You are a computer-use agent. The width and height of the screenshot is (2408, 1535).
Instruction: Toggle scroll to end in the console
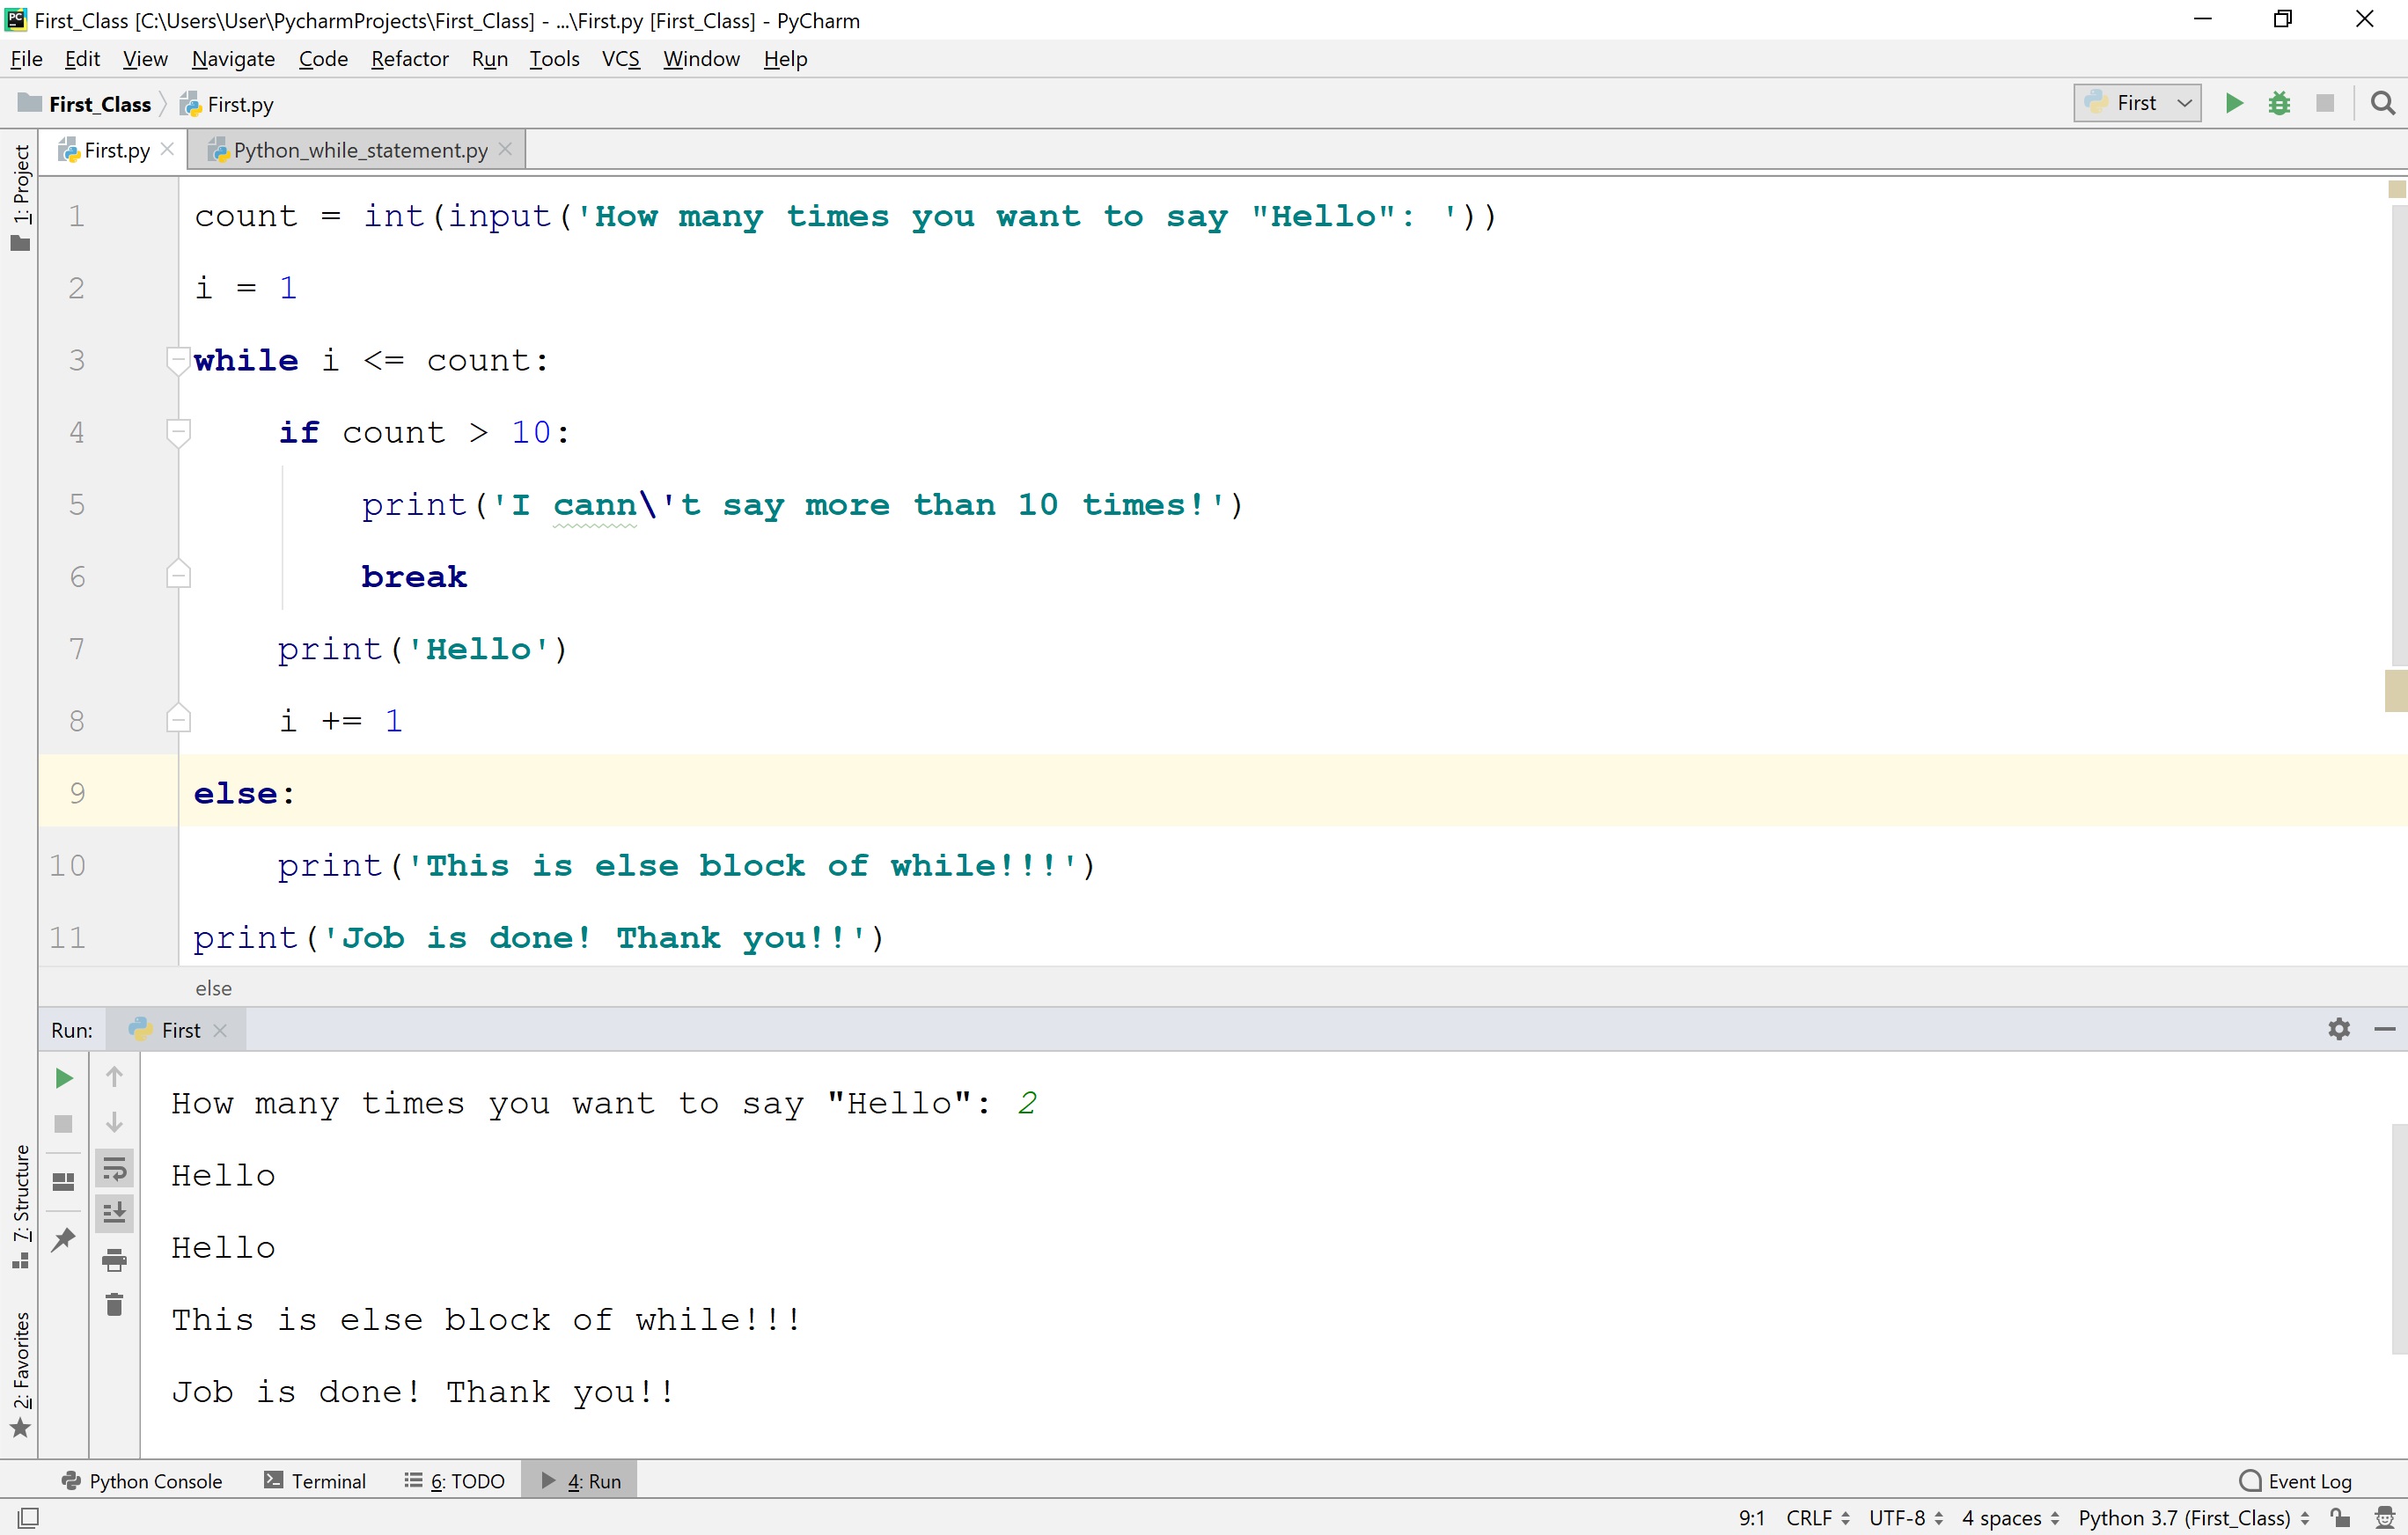click(115, 1213)
